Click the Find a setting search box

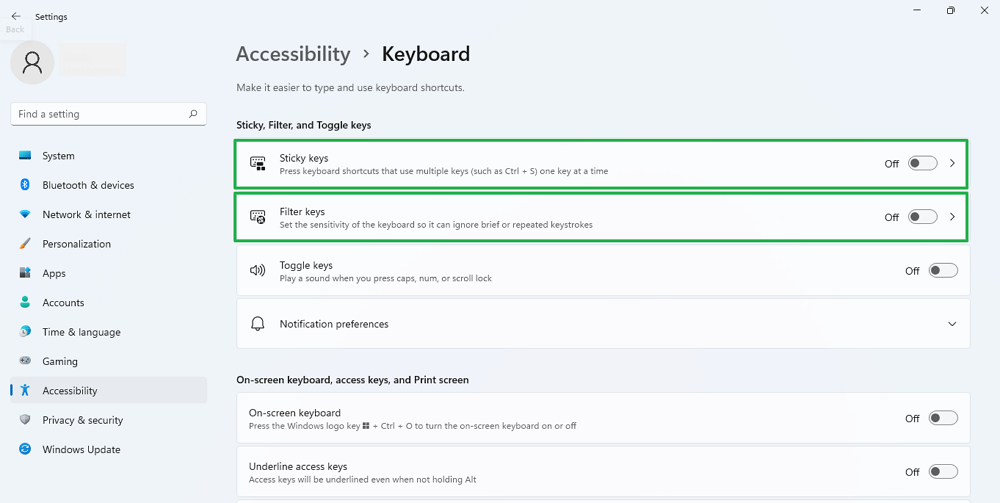pos(108,114)
